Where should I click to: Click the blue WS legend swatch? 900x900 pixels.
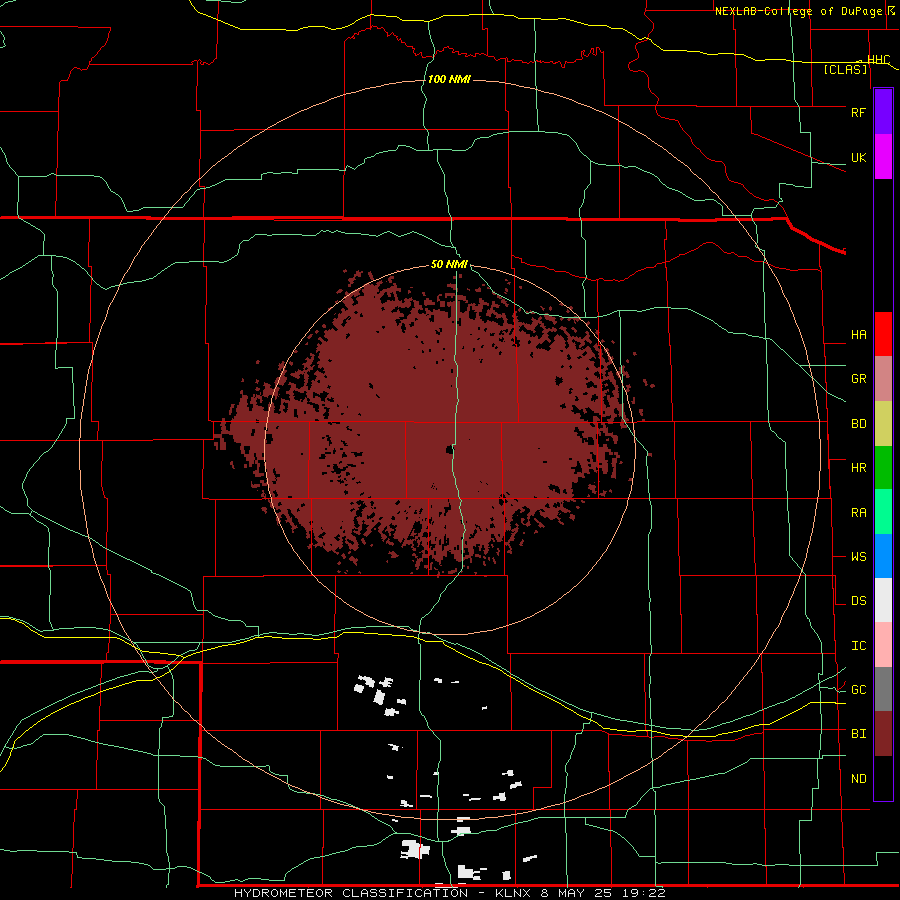(883, 556)
